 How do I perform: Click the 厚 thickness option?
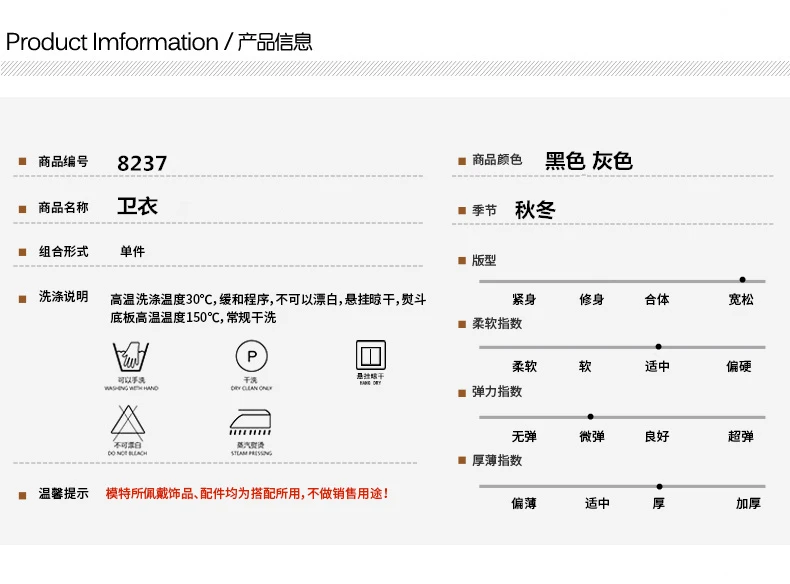[659, 503]
